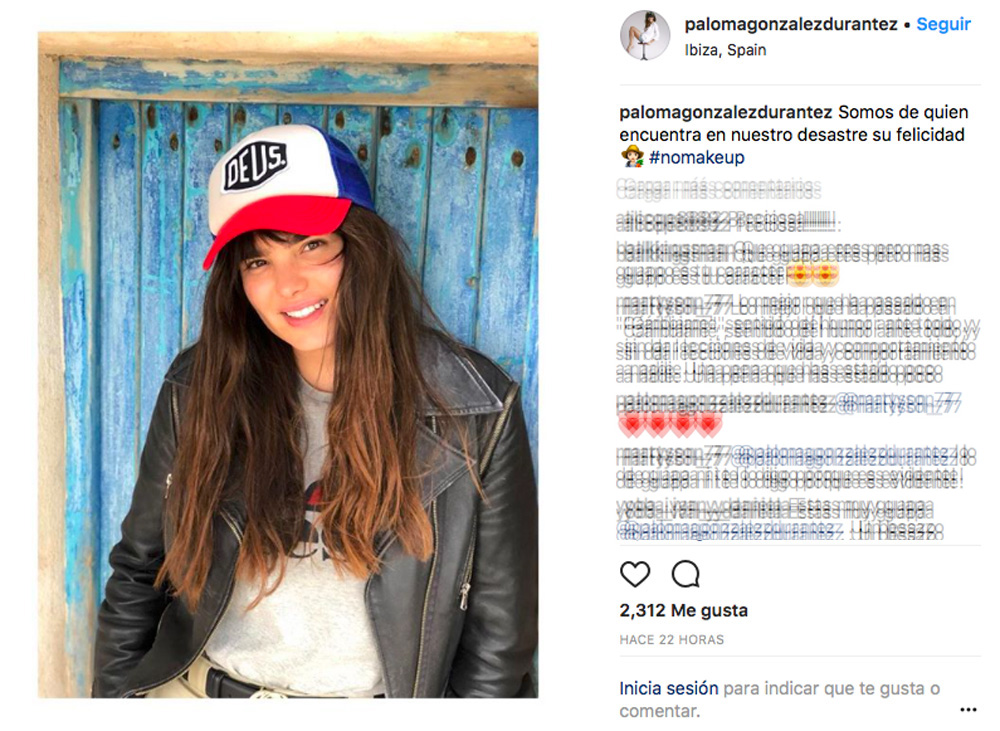Click the username beside the post caption
The image size is (1000, 731).
tap(726, 112)
